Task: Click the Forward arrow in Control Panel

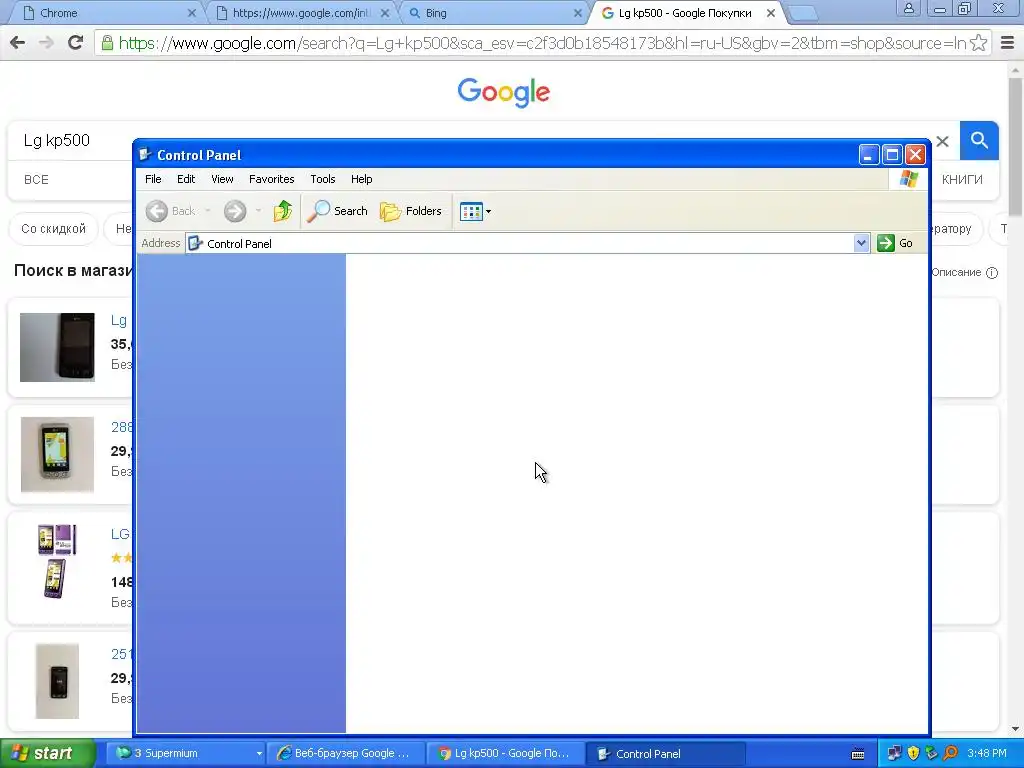Action: pos(235,211)
